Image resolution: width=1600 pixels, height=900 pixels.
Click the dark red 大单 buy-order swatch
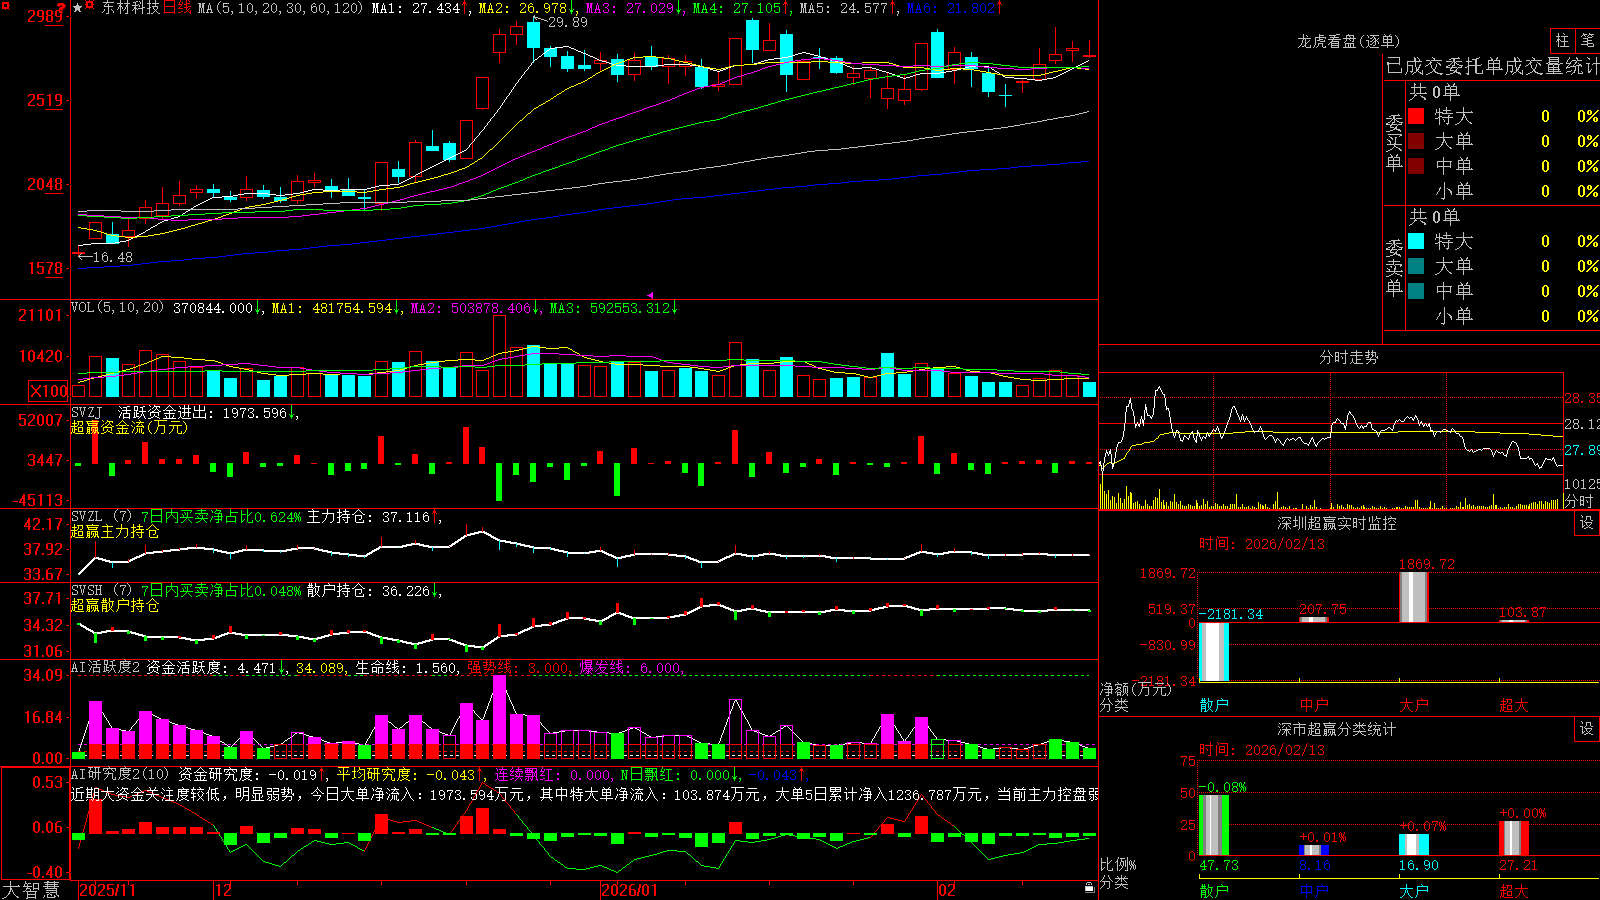[1416, 141]
